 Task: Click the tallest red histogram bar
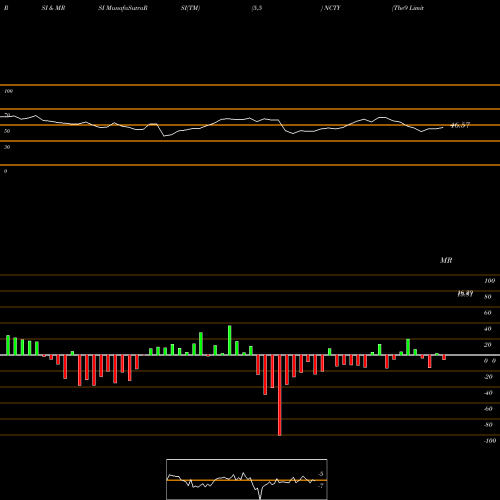pos(279,395)
